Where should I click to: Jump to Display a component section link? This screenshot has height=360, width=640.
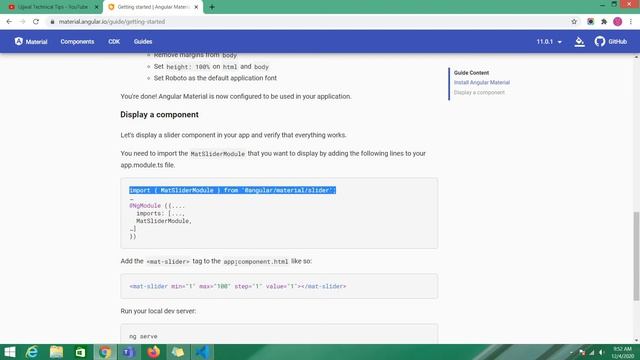[479, 93]
